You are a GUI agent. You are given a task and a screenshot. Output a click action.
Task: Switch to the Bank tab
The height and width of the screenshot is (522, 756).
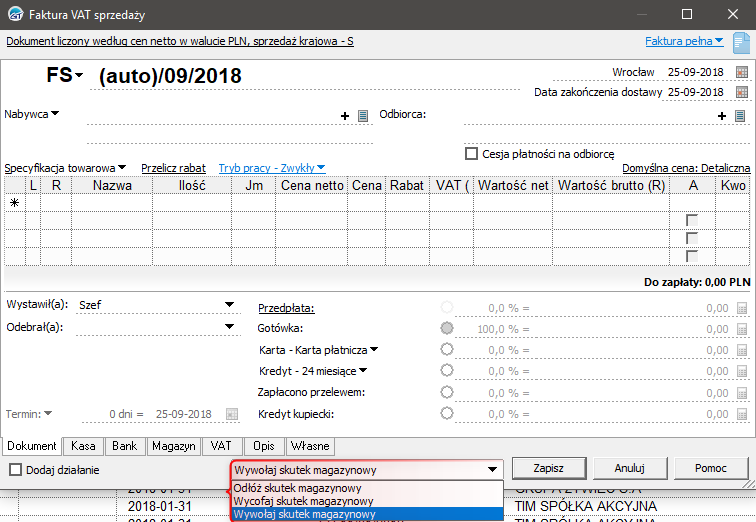124,446
